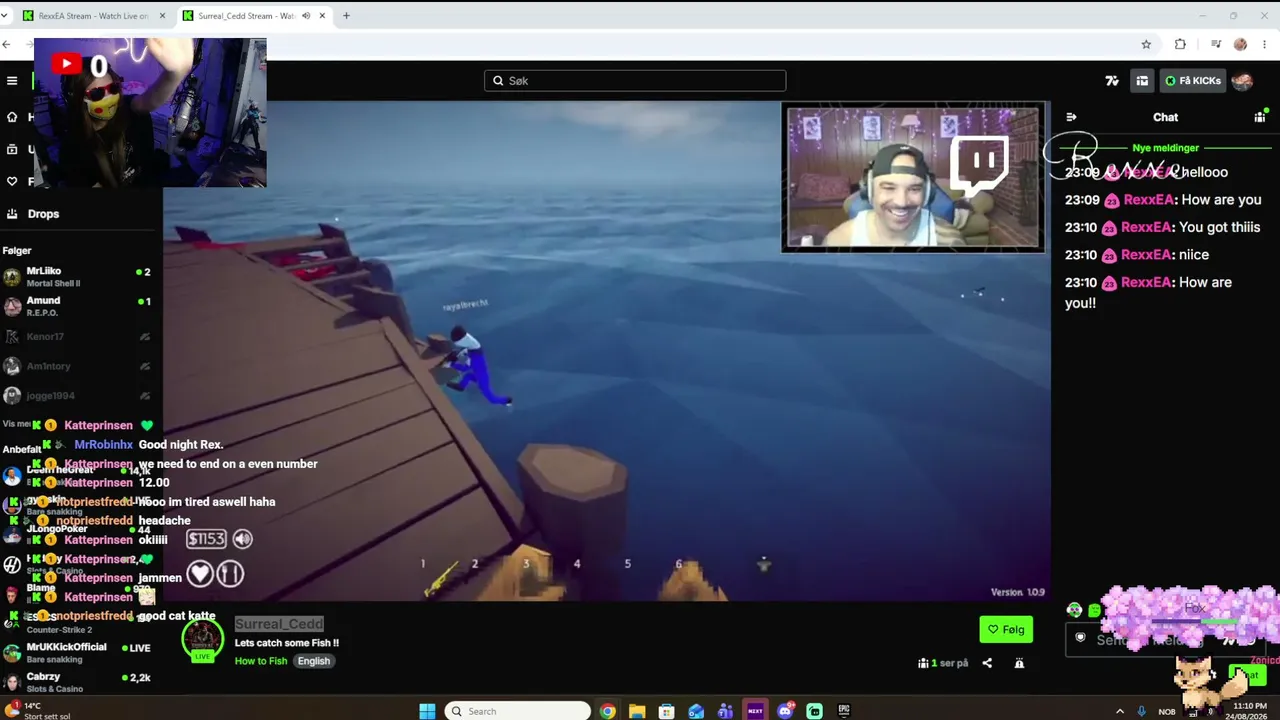
Task: Click the Windows taskbar Search box
Action: tap(517, 711)
